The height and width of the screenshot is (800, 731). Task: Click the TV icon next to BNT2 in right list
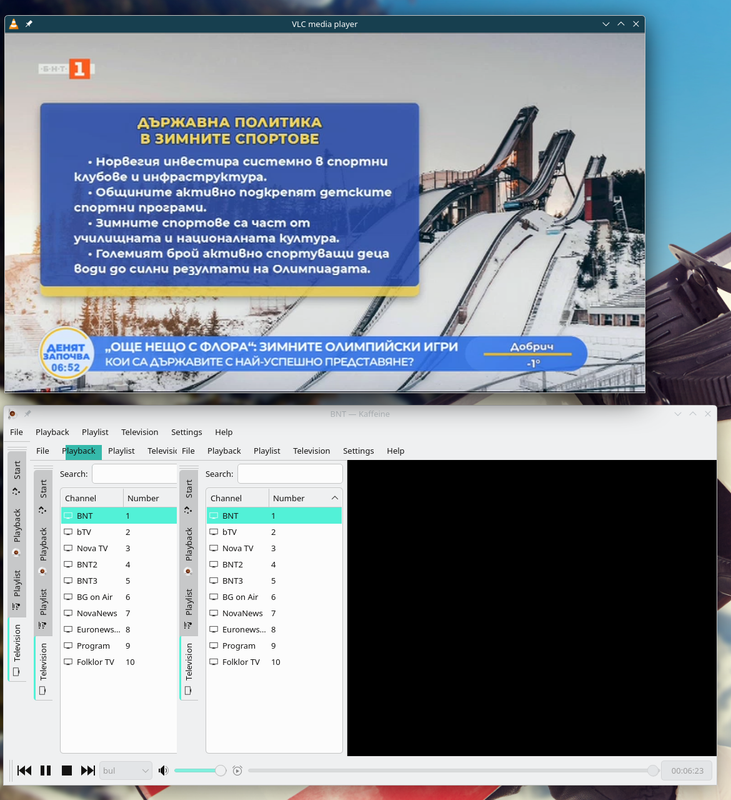214,565
